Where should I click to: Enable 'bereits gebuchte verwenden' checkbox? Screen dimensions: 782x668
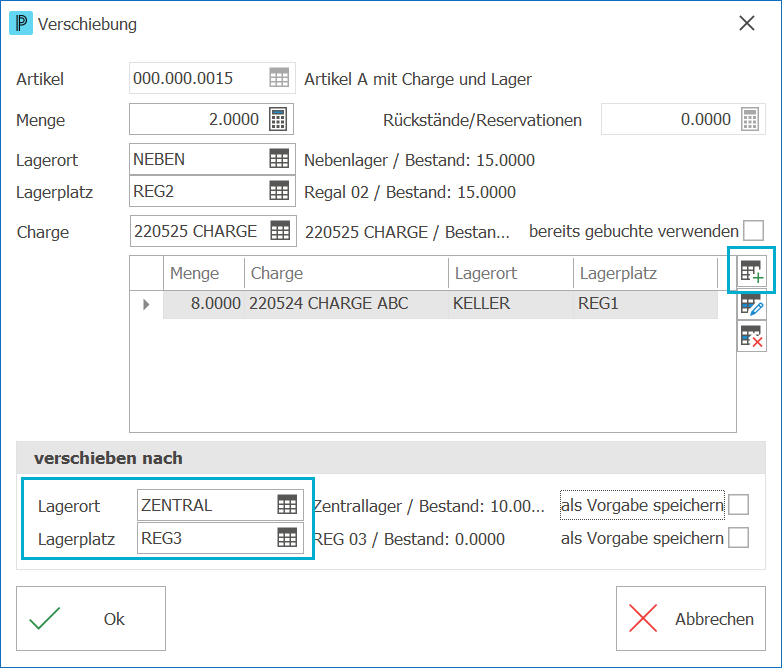(x=753, y=231)
